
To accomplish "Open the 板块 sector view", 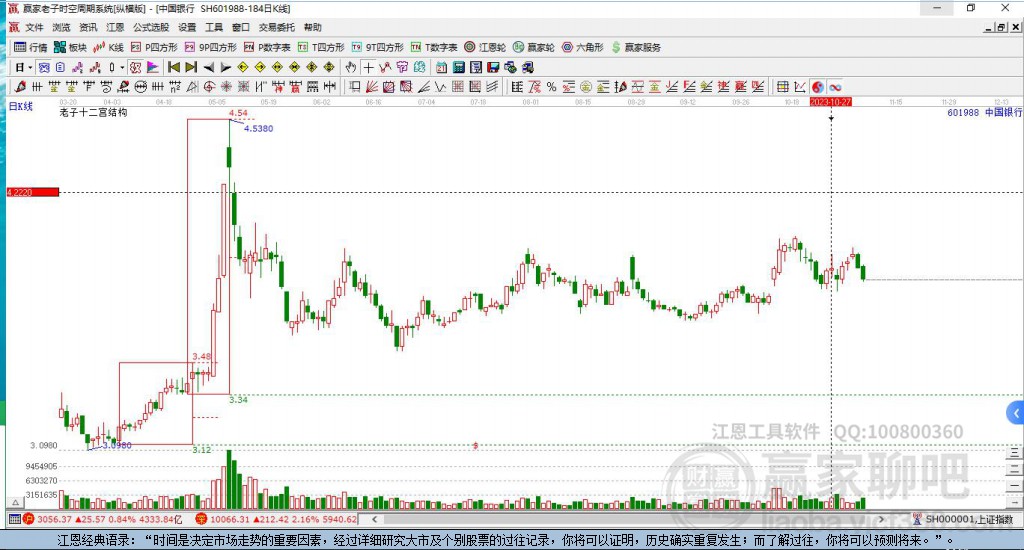I will pos(70,47).
